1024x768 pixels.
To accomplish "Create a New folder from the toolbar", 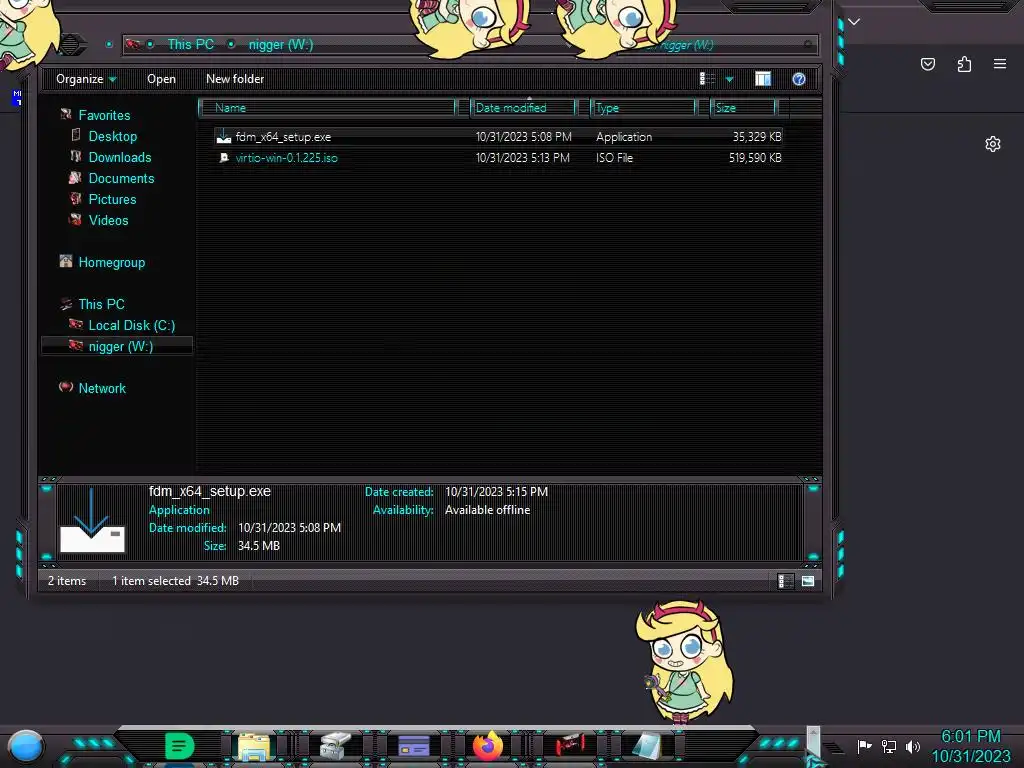I will pyautogui.click(x=235, y=79).
